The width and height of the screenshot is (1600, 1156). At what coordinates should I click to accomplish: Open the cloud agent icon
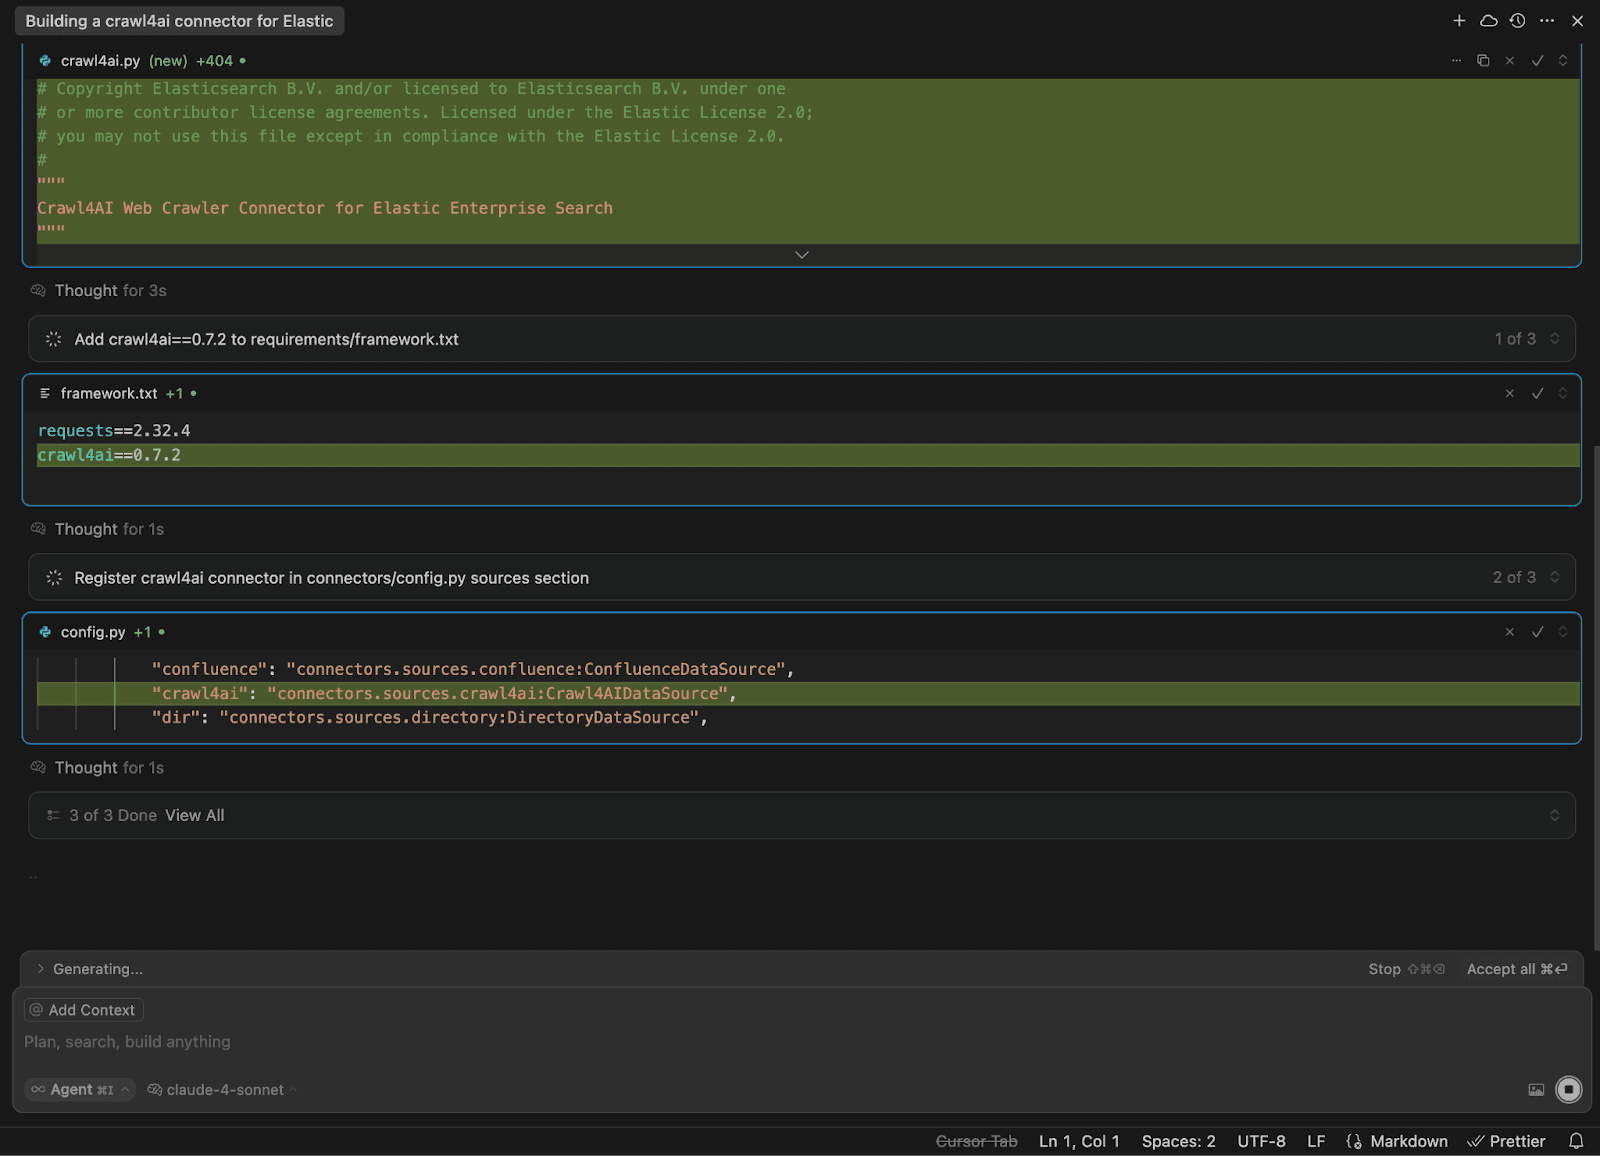coord(1488,21)
